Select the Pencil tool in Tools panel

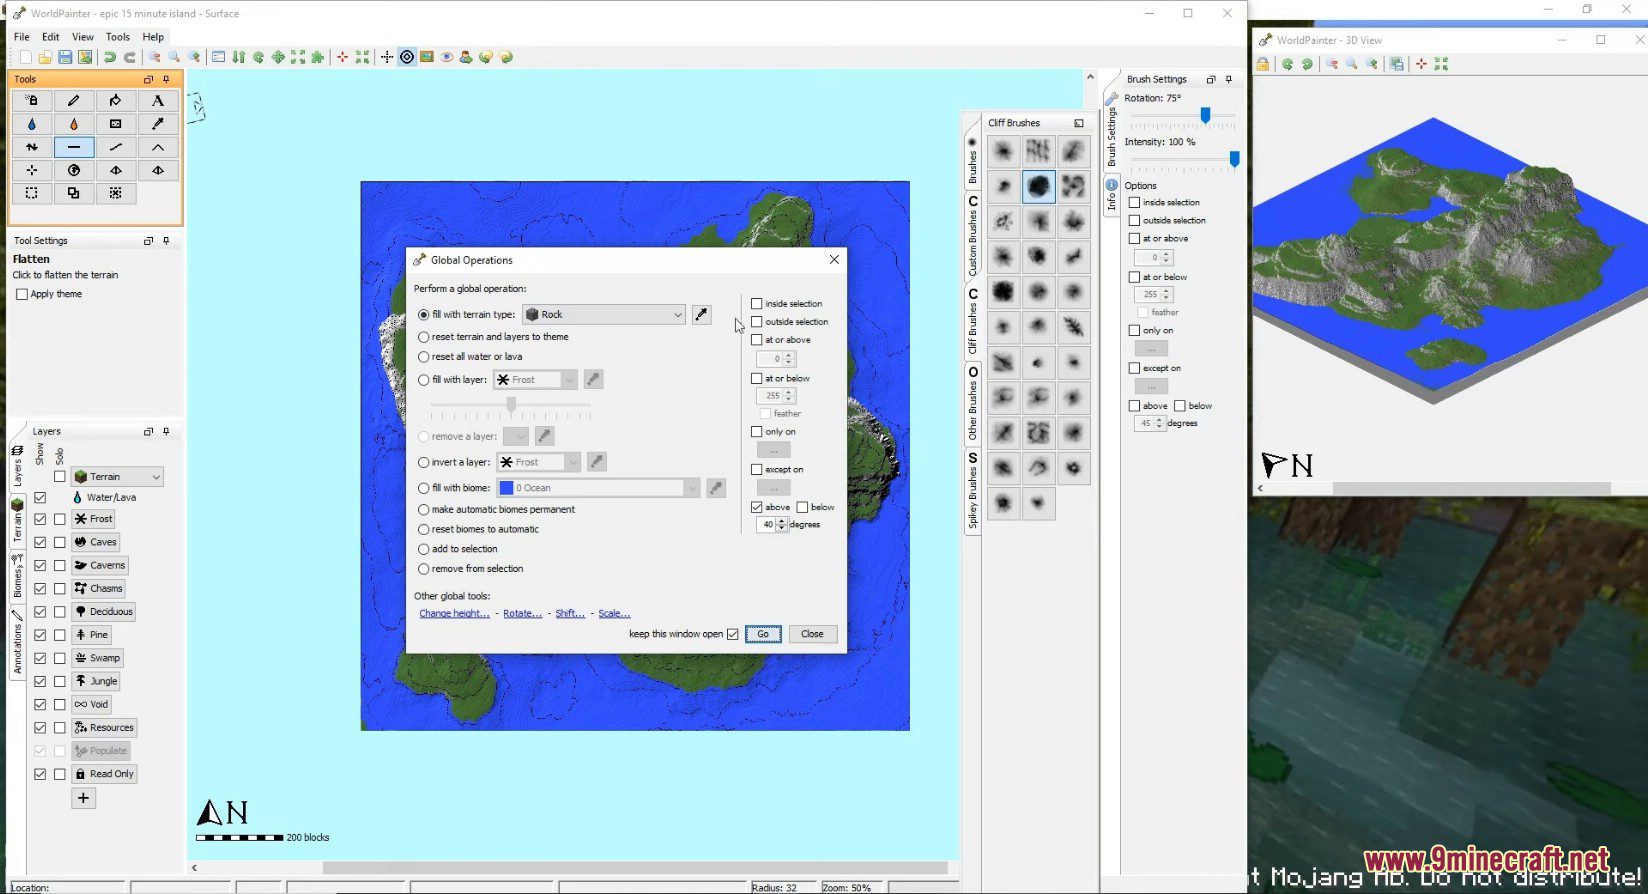(74, 100)
